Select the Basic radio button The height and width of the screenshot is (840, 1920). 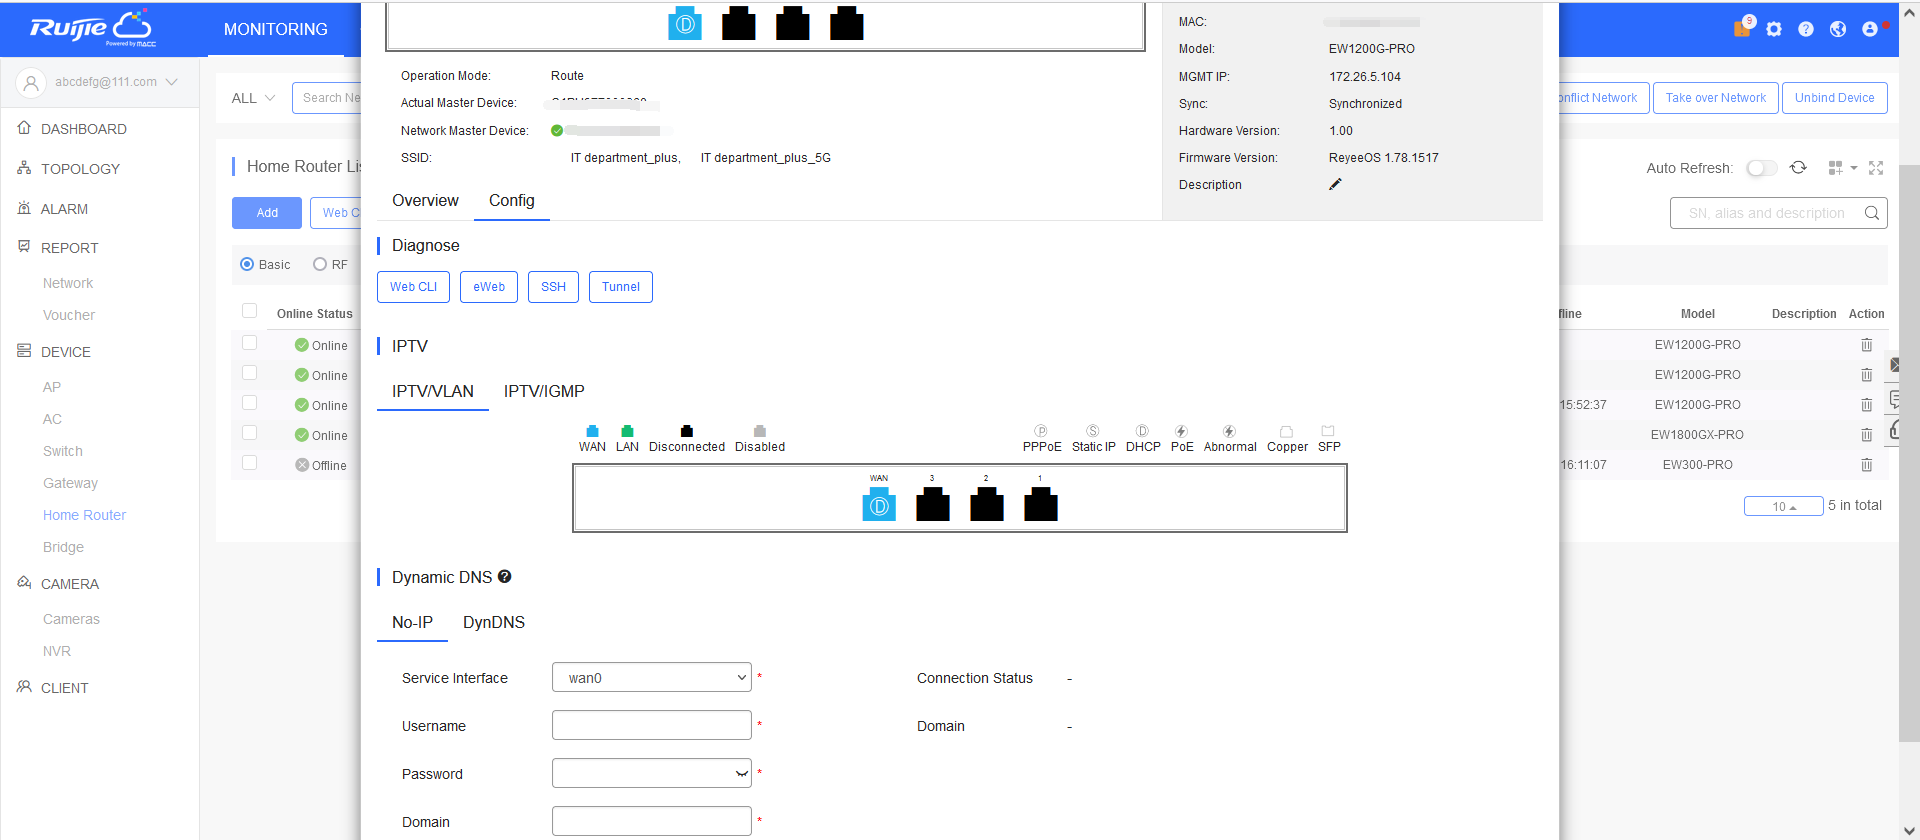[247, 264]
